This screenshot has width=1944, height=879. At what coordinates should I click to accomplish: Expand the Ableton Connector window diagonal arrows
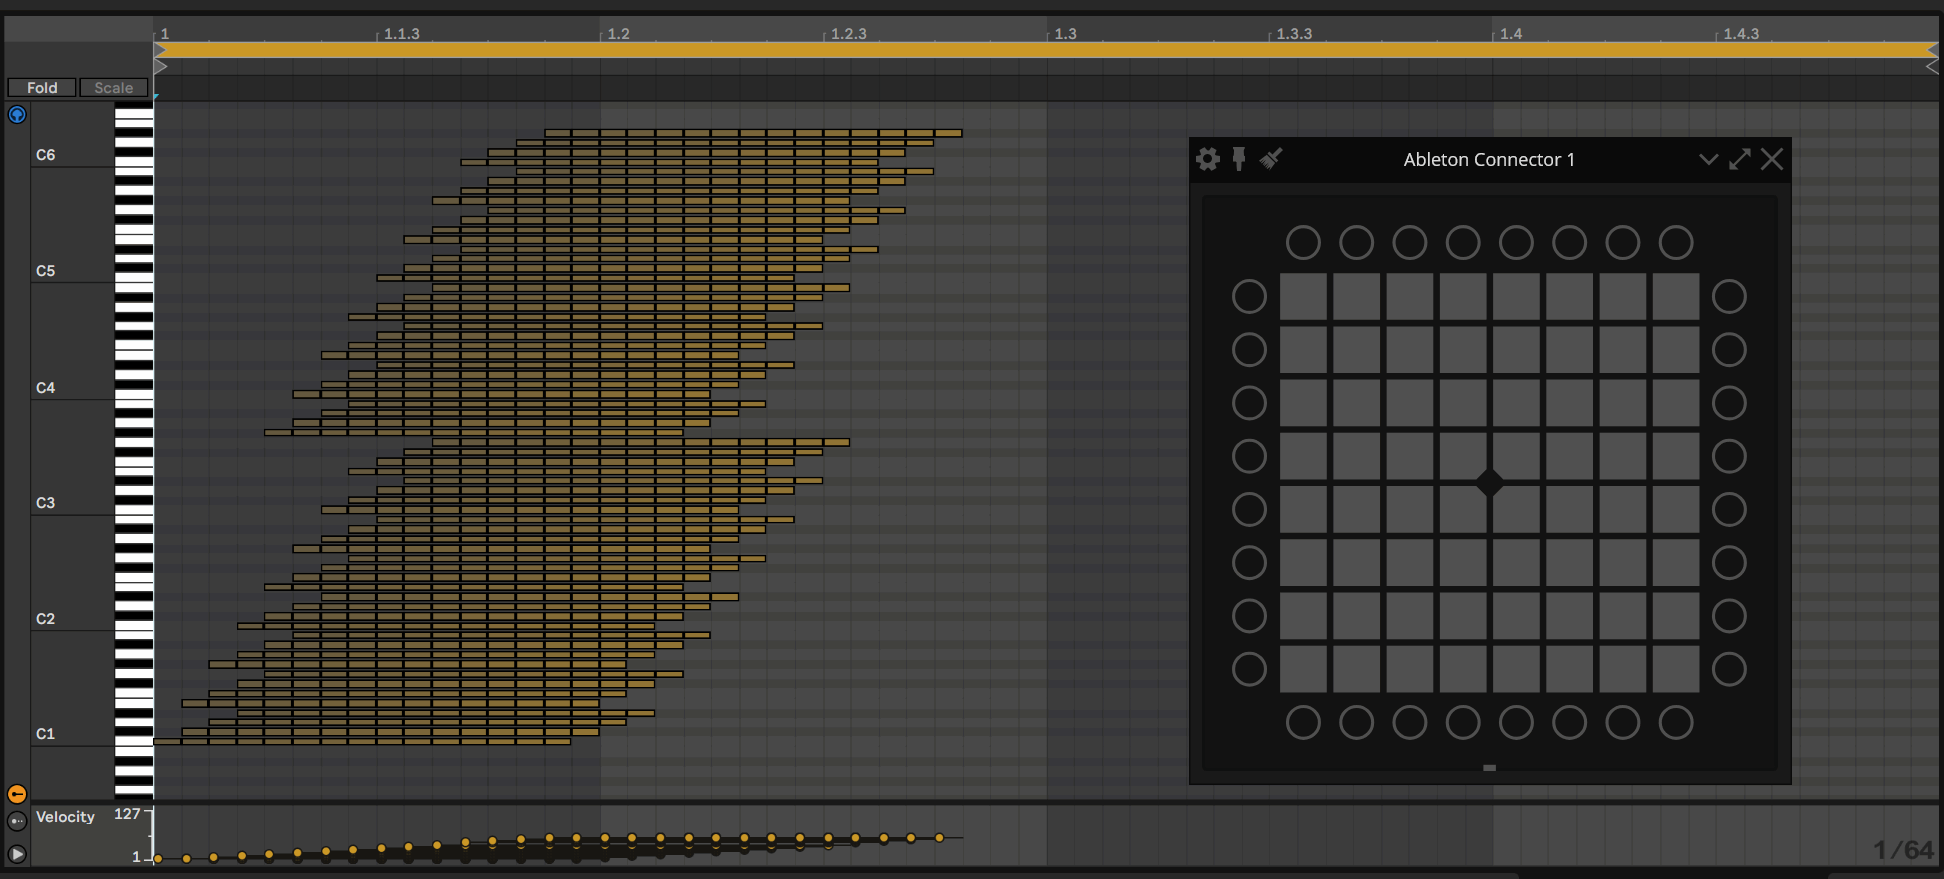pos(1740,159)
